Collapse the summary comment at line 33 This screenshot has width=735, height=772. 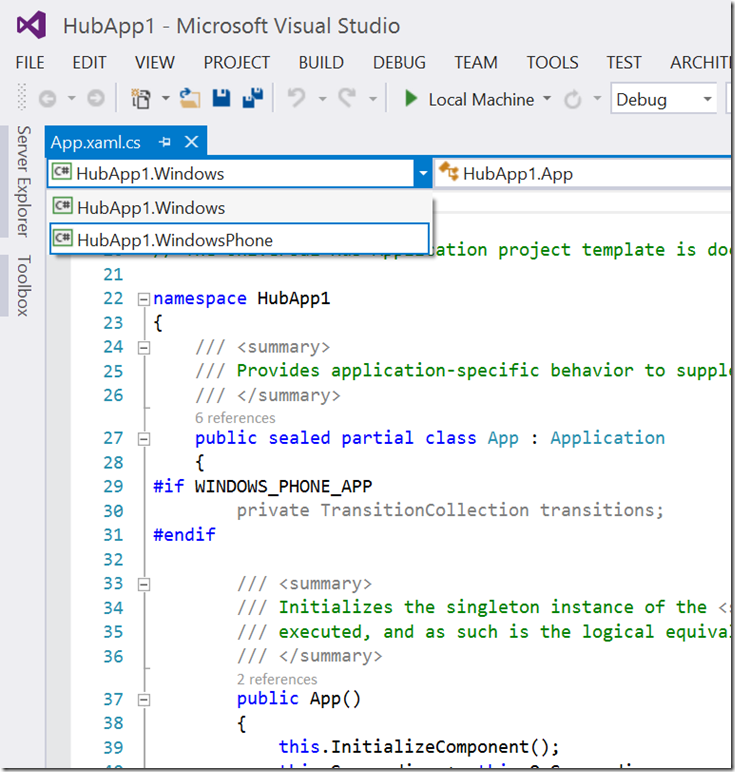(143, 584)
